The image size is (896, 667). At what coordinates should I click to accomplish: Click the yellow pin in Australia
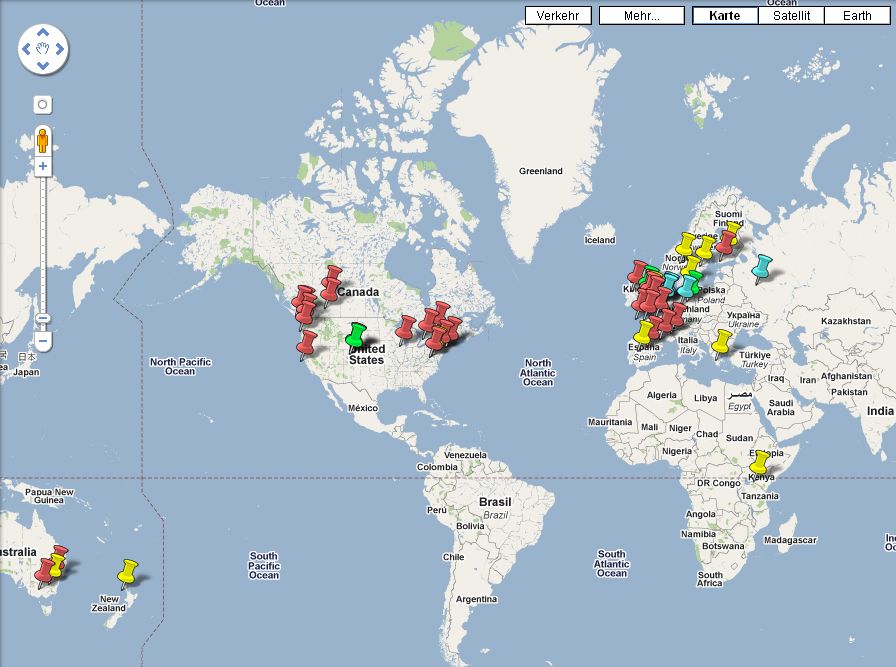[x=57, y=564]
